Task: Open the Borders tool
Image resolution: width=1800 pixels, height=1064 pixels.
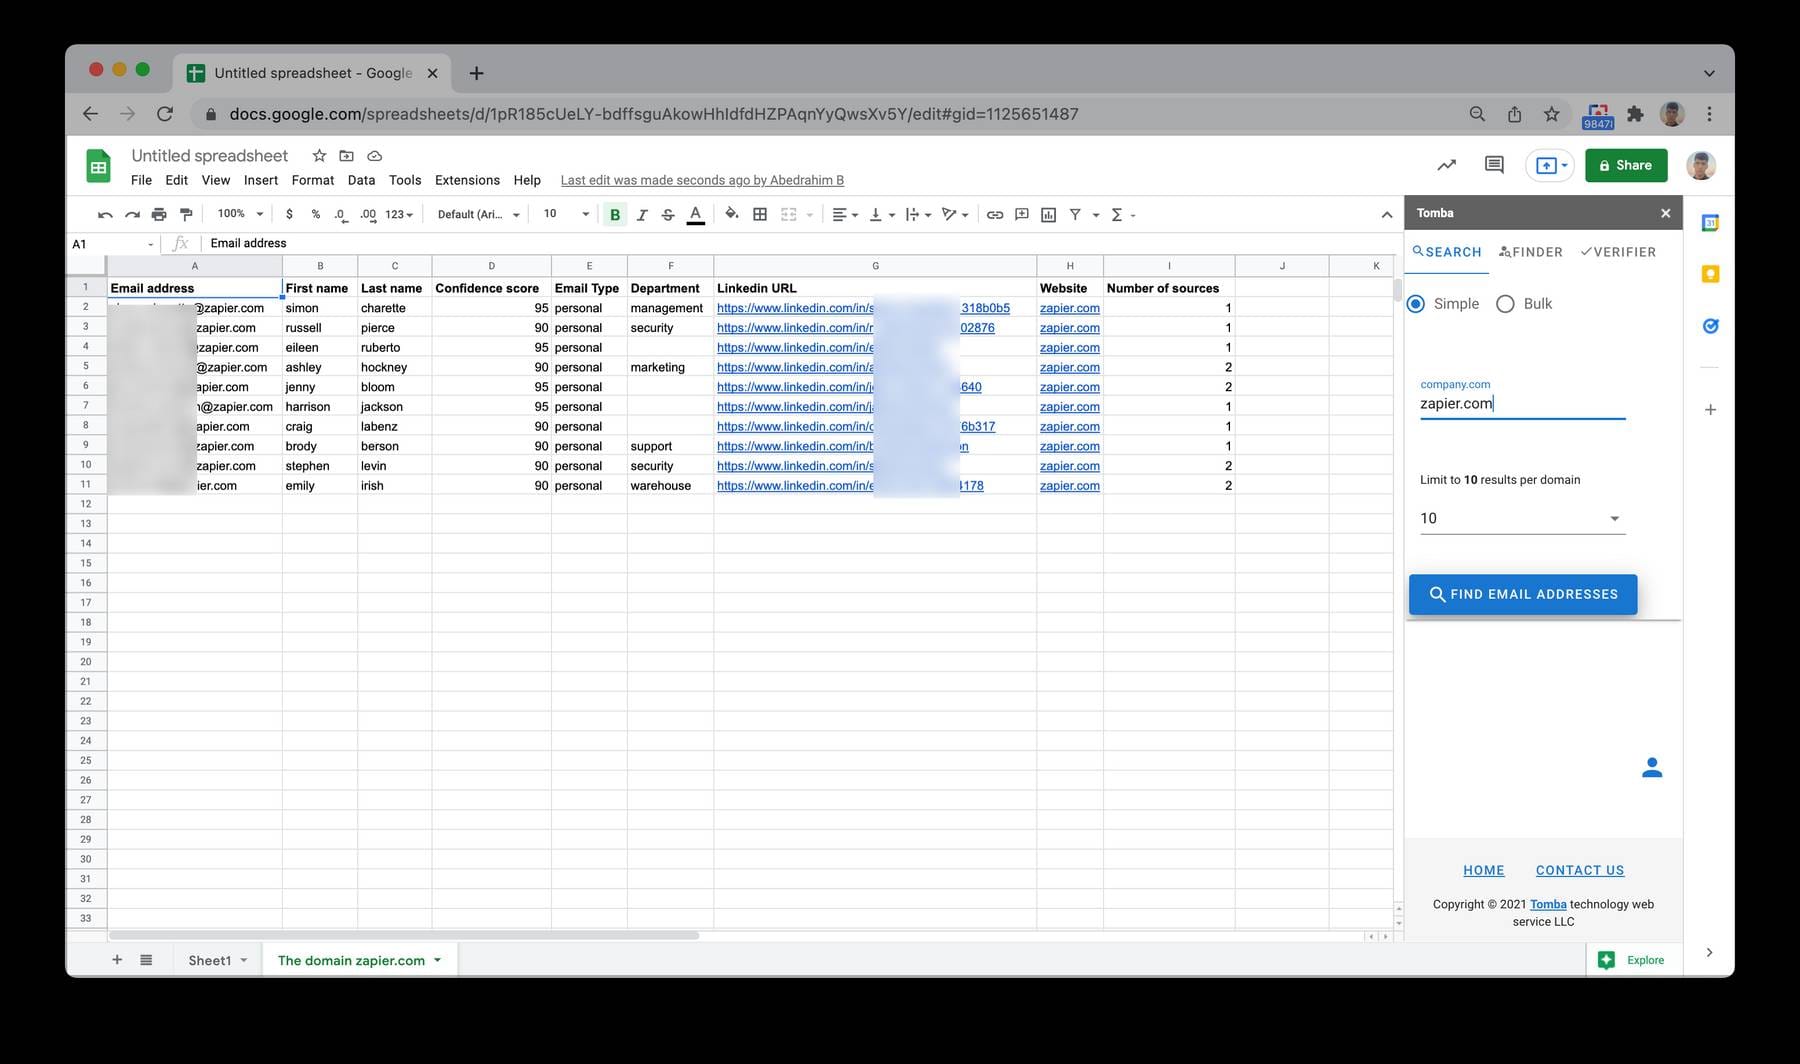Action: [x=760, y=215]
